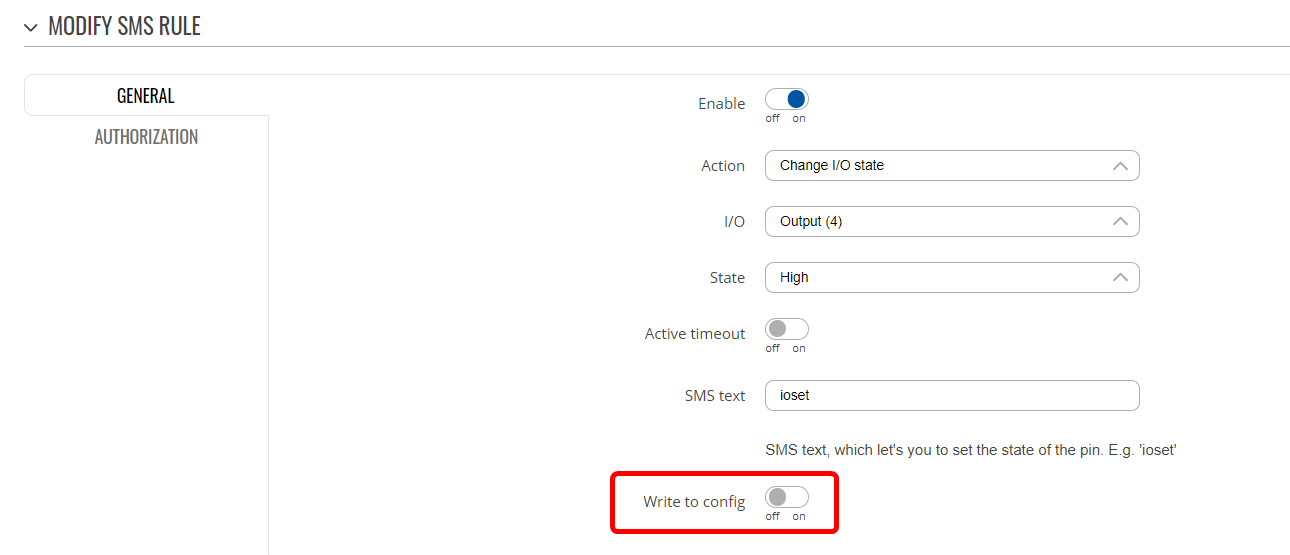Focus the SMS text field containing ioset
The width and height of the screenshot is (1290, 555).
(x=952, y=395)
